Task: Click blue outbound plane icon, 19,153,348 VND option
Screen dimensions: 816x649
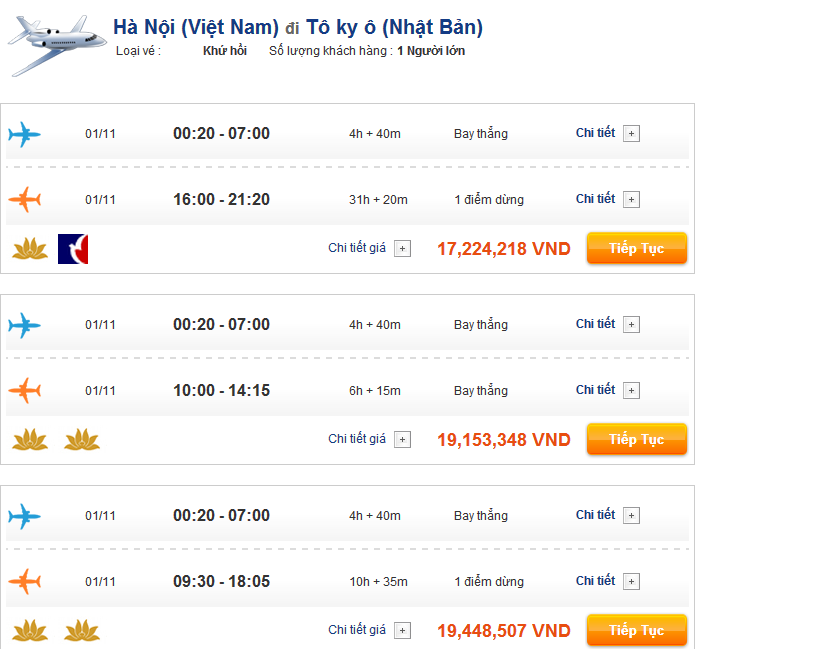Action: point(24,325)
